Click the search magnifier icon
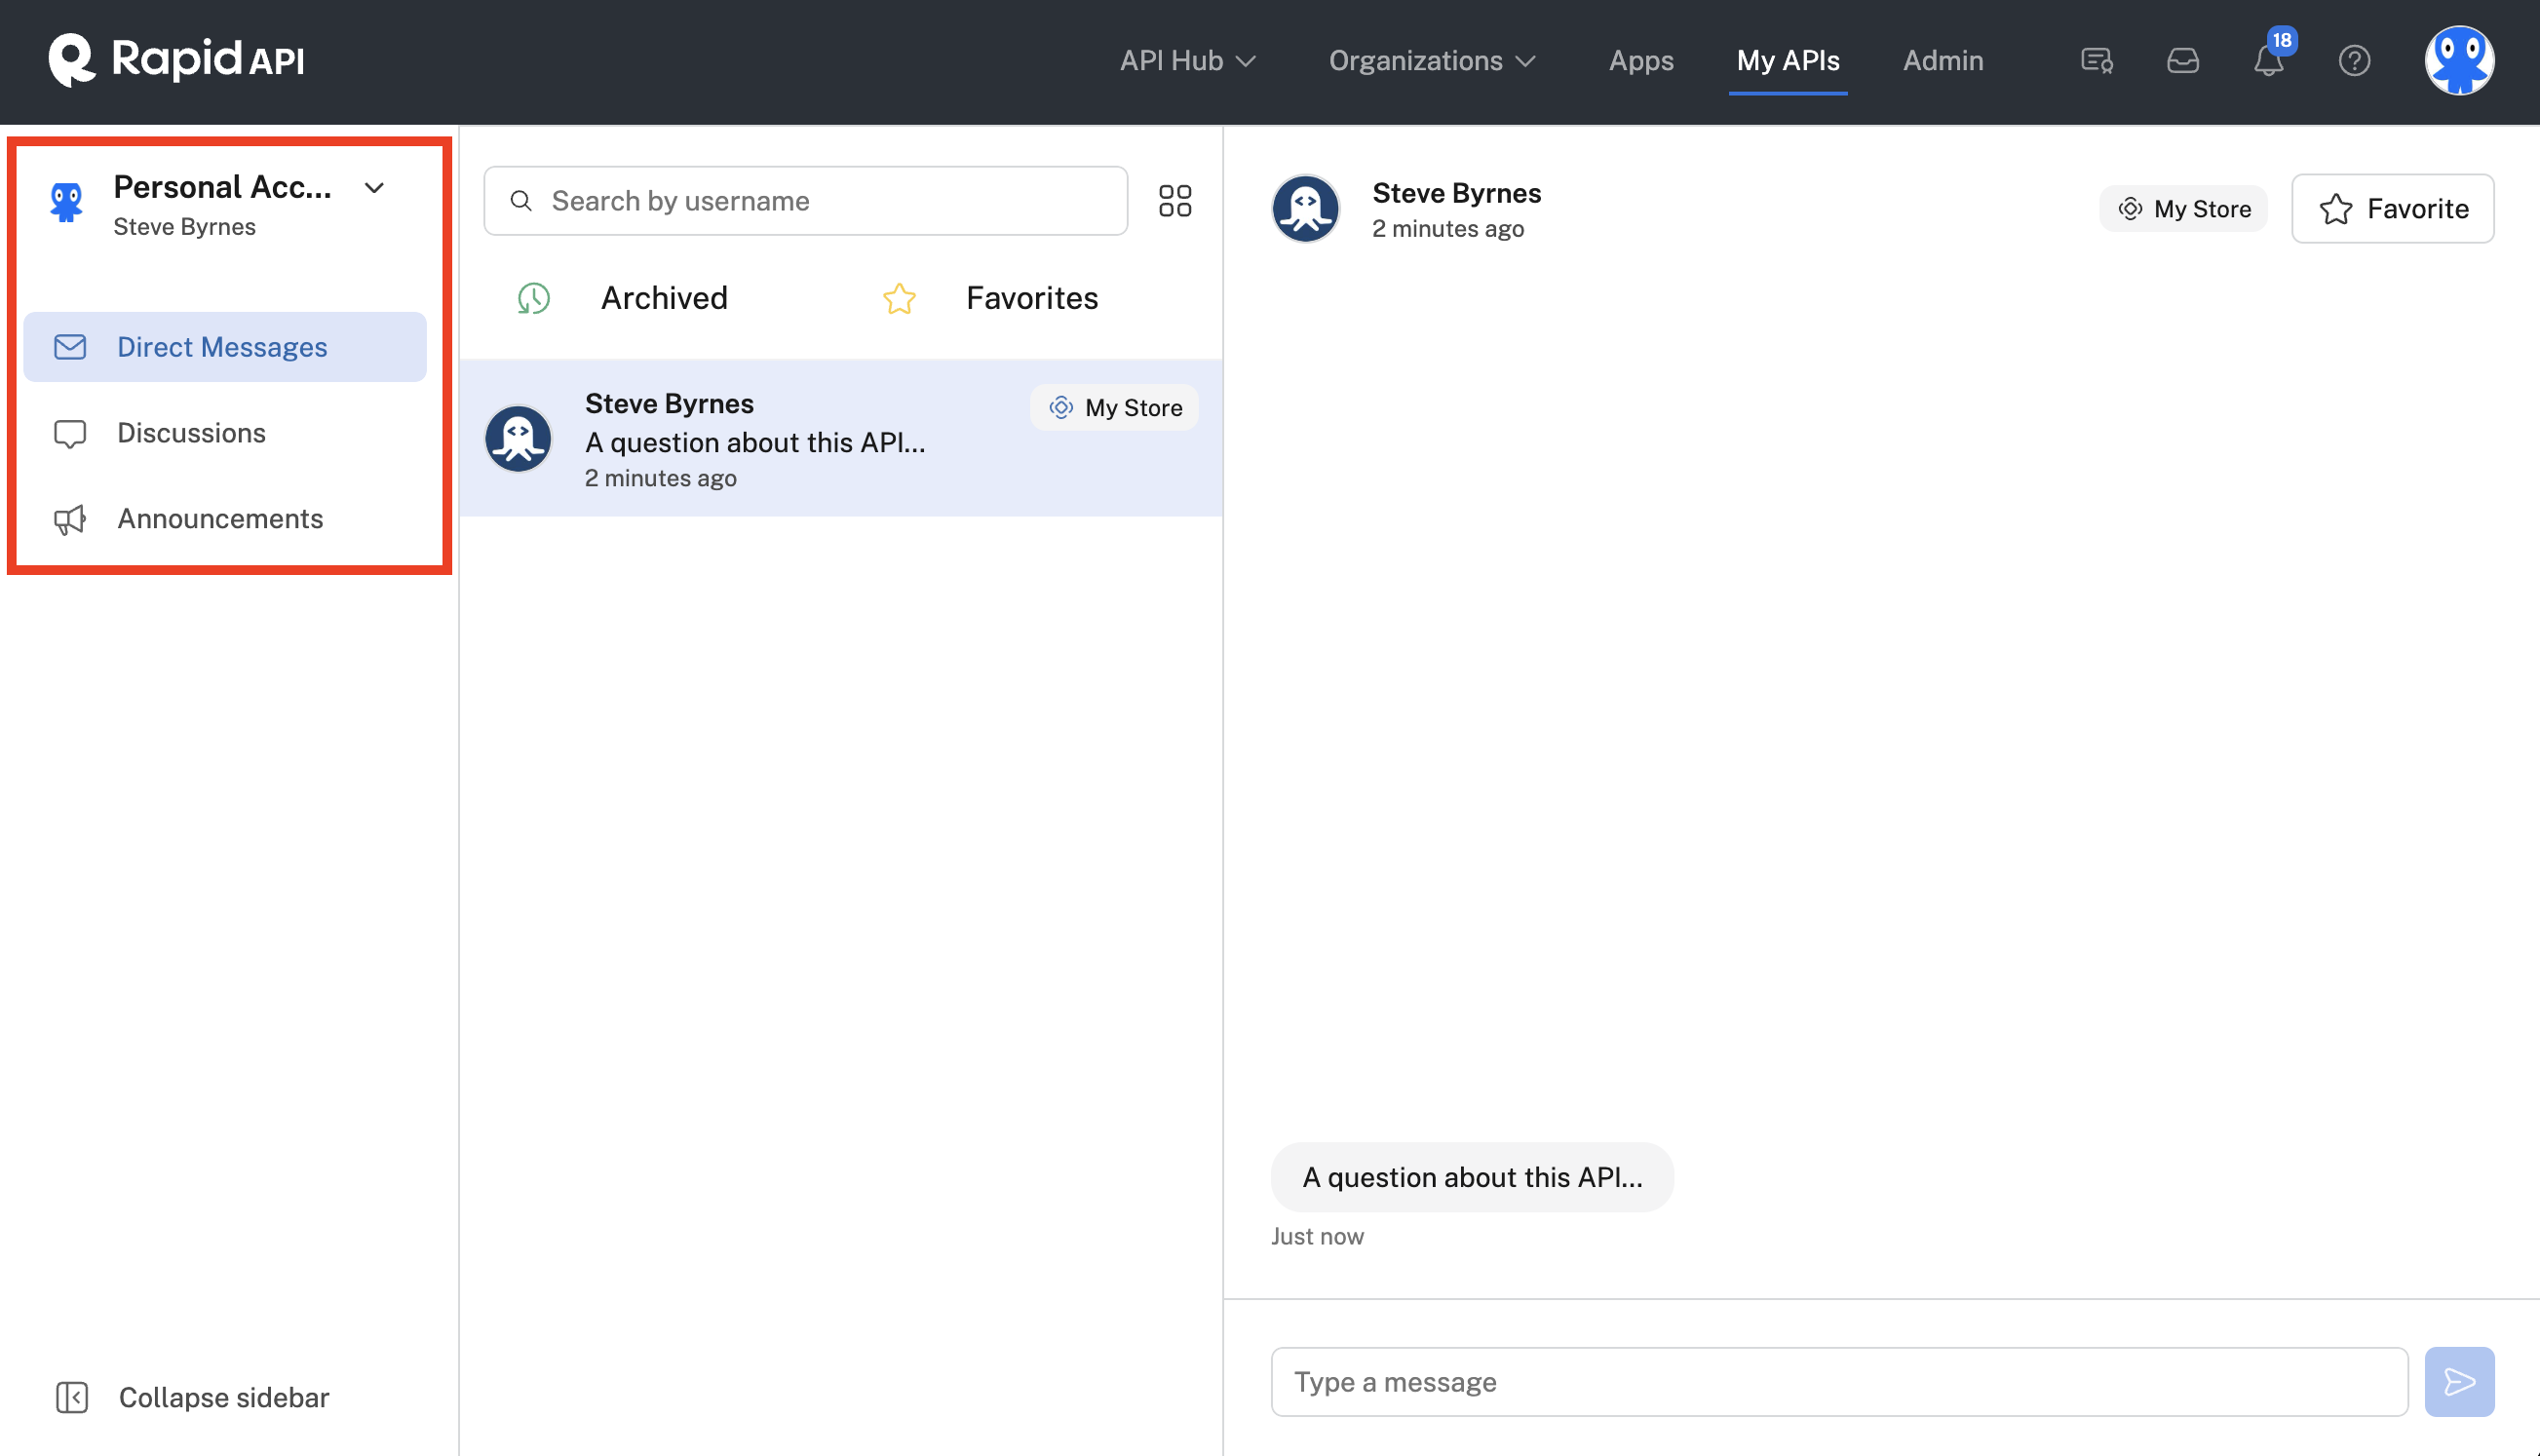The width and height of the screenshot is (2540, 1456). point(521,201)
